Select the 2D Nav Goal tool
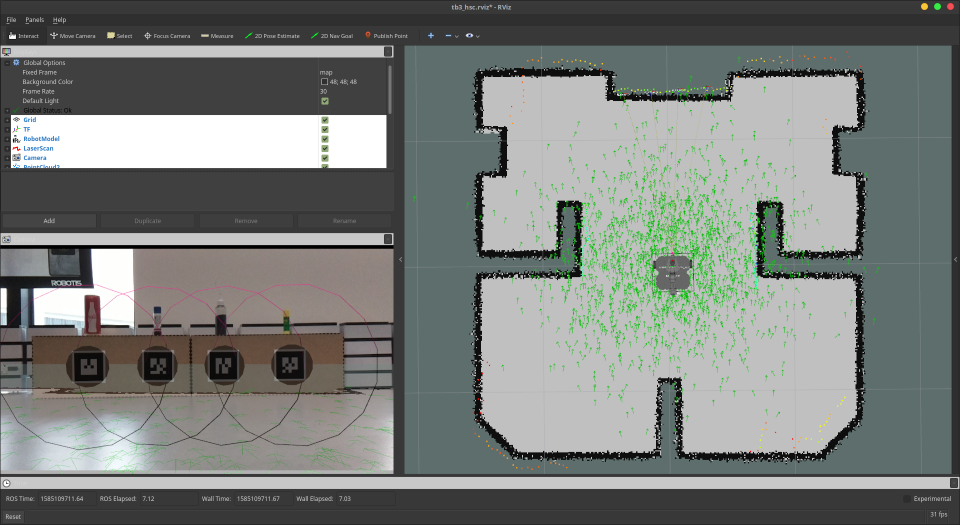 [332, 36]
